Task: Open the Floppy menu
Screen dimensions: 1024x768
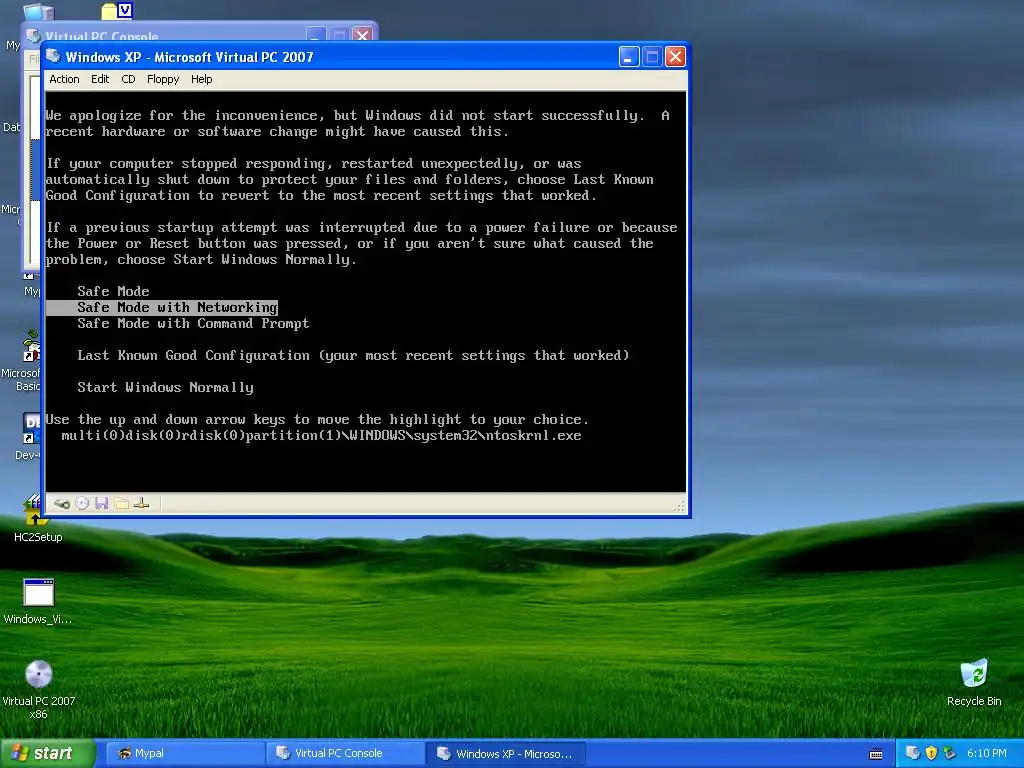Action: (x=163, y=79)
